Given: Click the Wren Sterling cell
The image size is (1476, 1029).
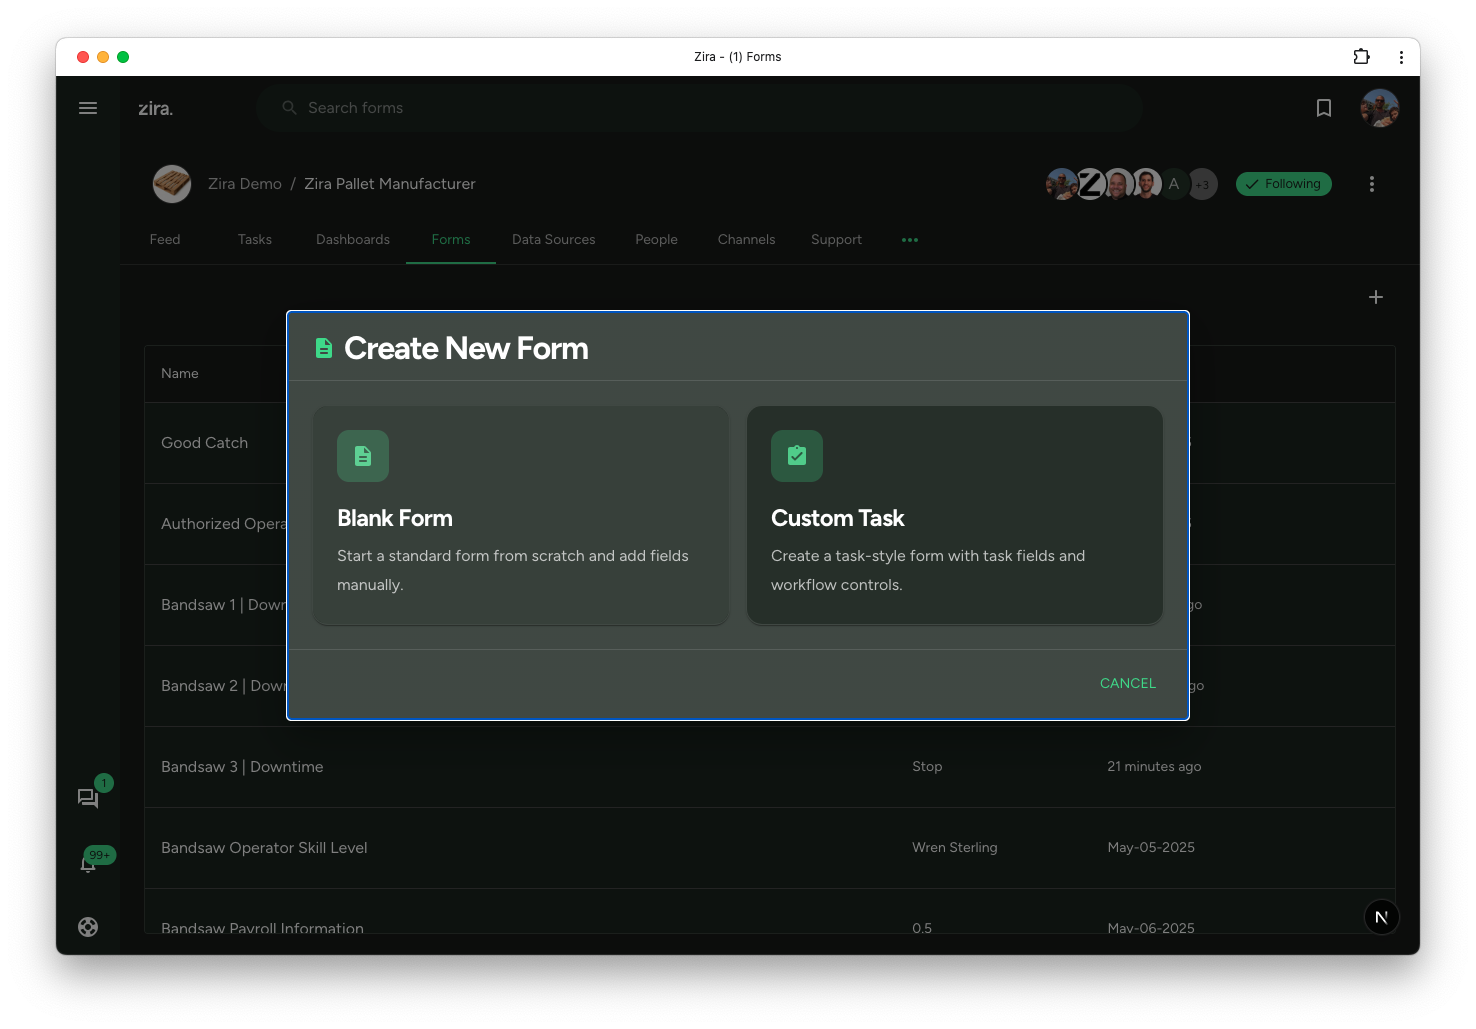Looking at the screenshot, I should [955, 848].
